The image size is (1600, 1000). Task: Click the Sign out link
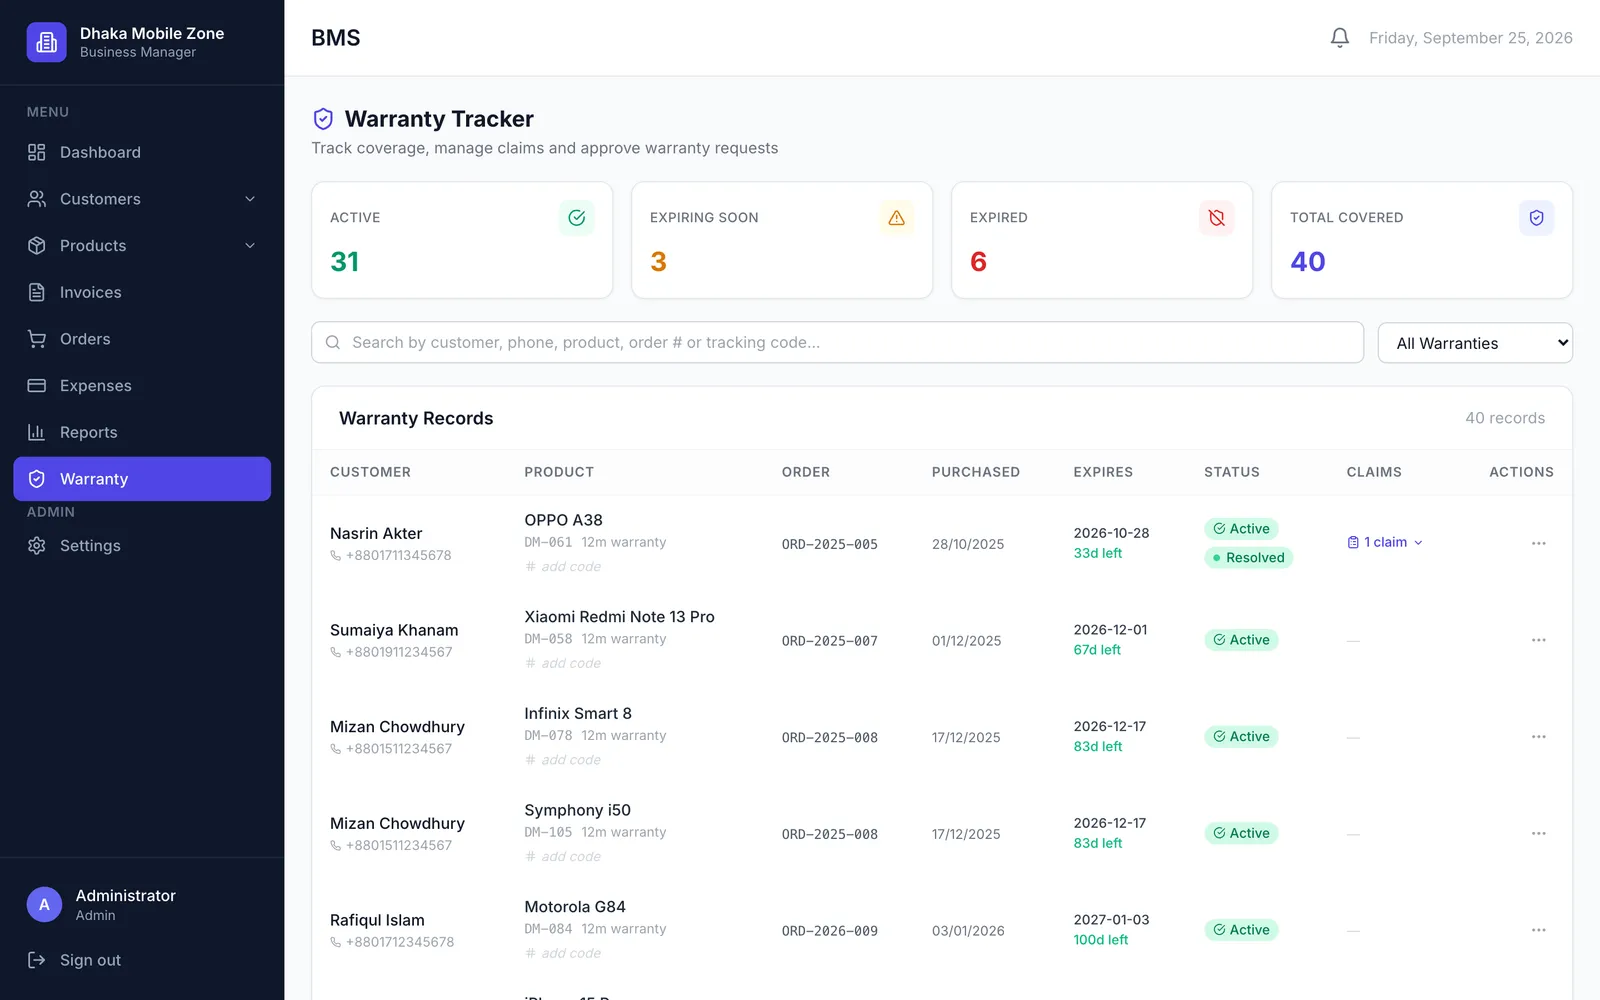pos(90,960)
